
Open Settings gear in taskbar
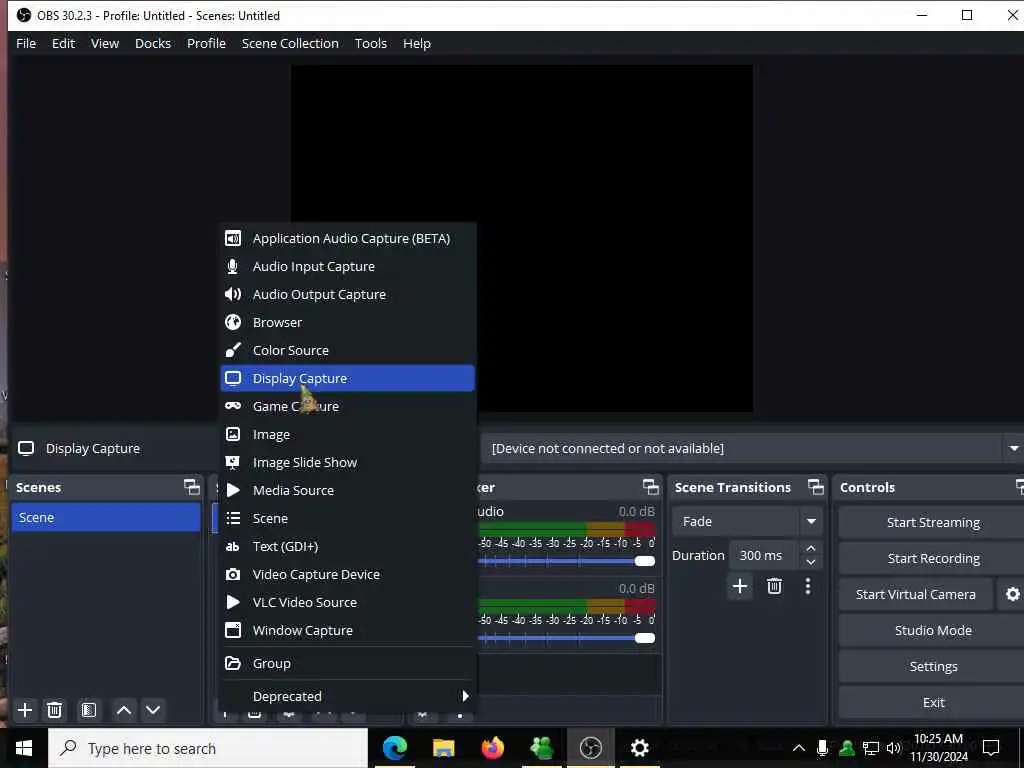pyautogui.click(x=639, y=748)
